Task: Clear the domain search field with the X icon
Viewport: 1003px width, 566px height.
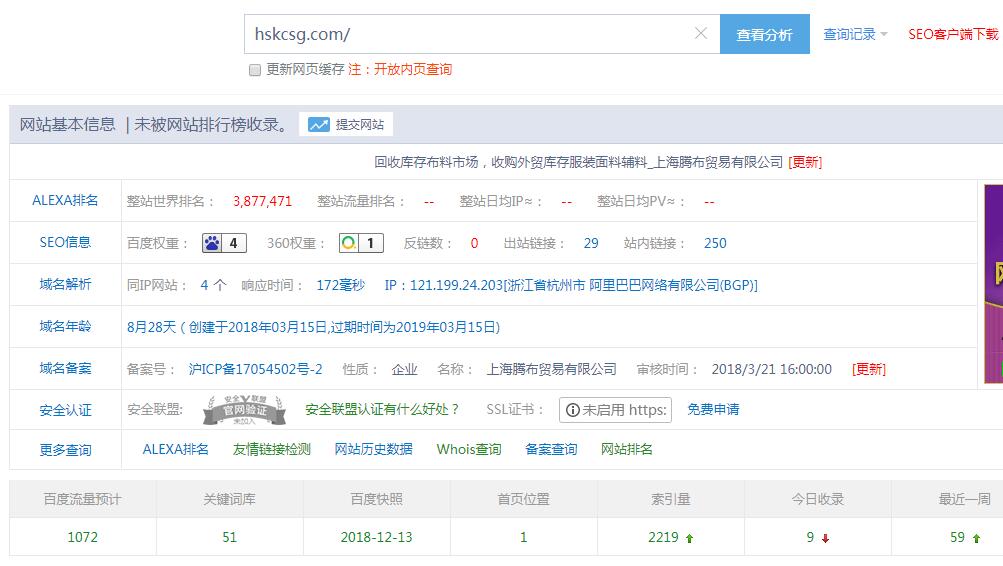Action: point(701,33)
